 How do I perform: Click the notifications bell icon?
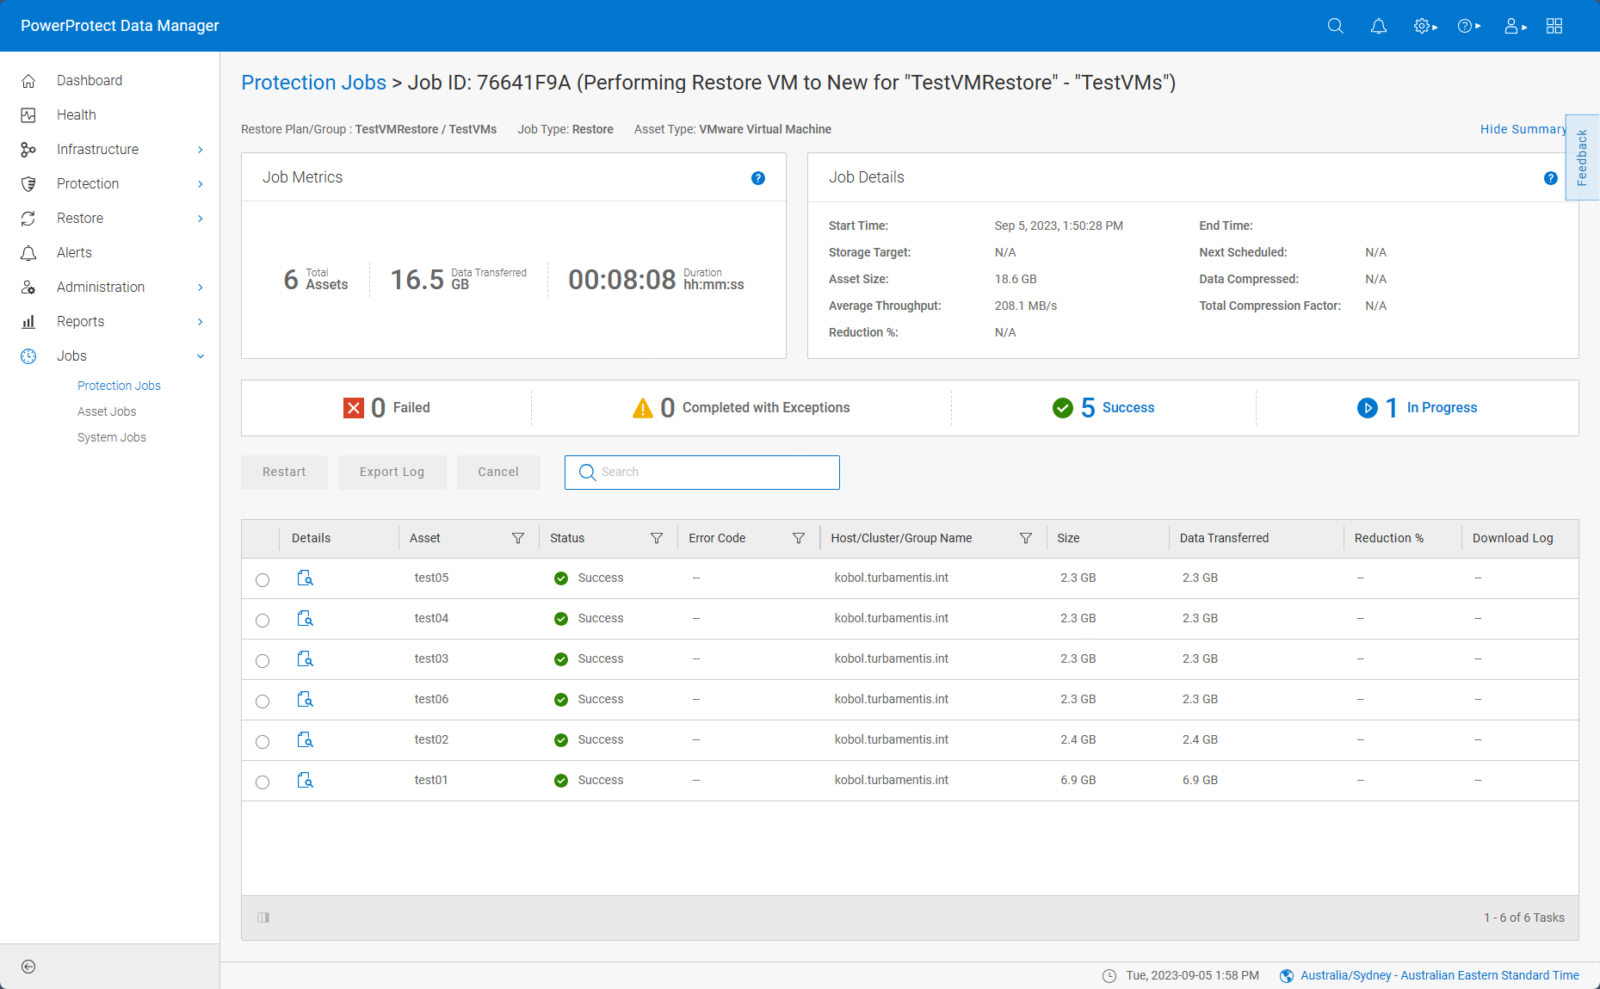[1378, 26]
